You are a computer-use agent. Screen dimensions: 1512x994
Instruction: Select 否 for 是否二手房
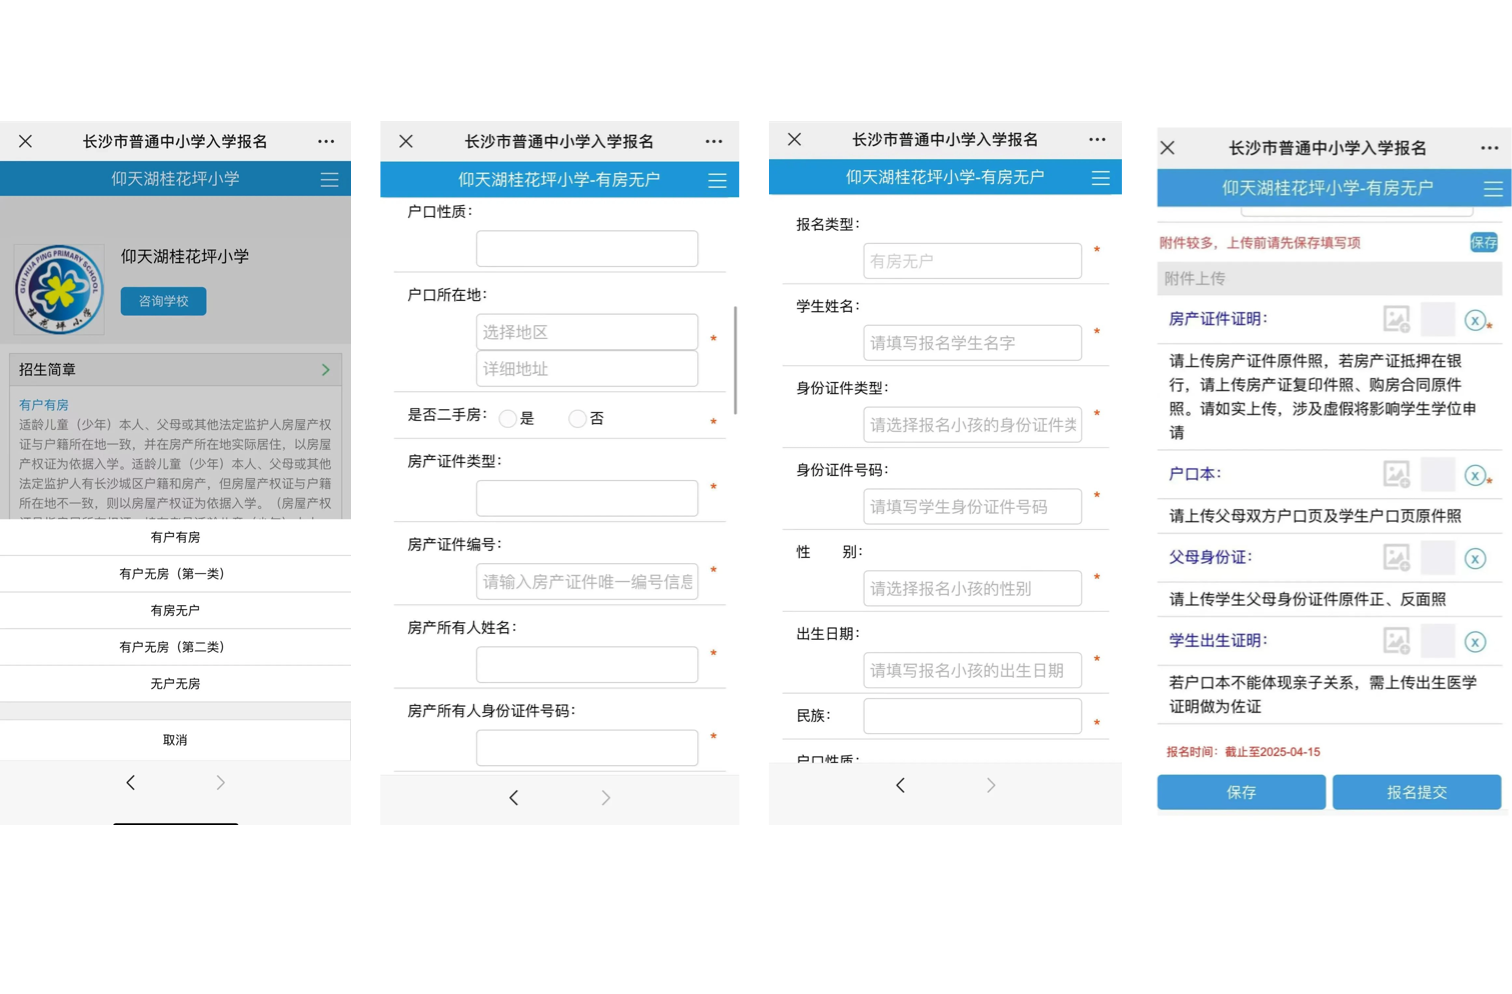click(x=577, y=419)
